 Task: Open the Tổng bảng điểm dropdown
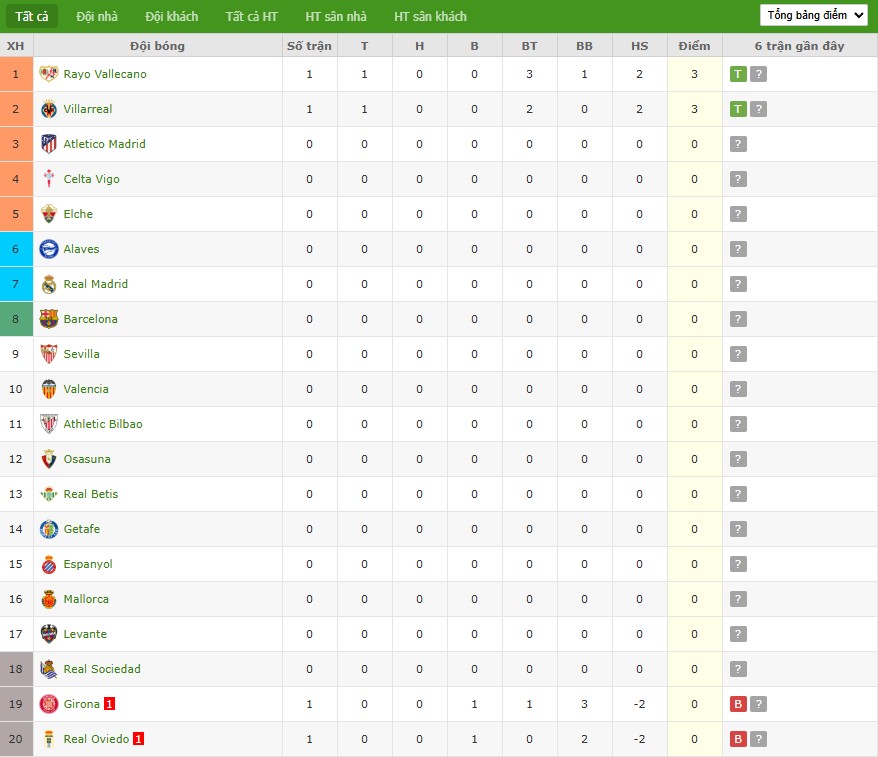coord(813,15)
